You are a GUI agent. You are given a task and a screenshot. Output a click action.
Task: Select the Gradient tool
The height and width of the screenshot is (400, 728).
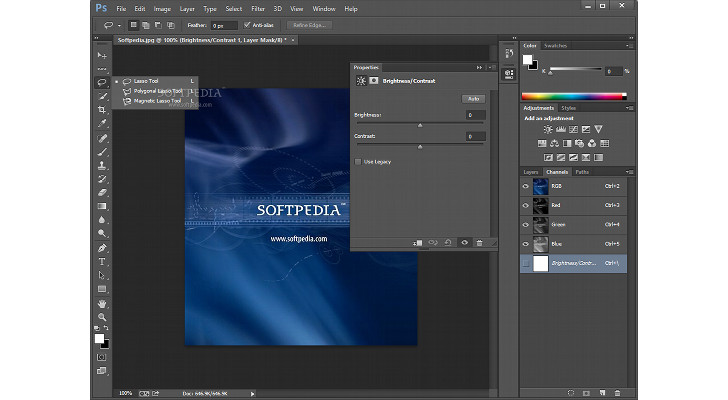coord(102,206)
